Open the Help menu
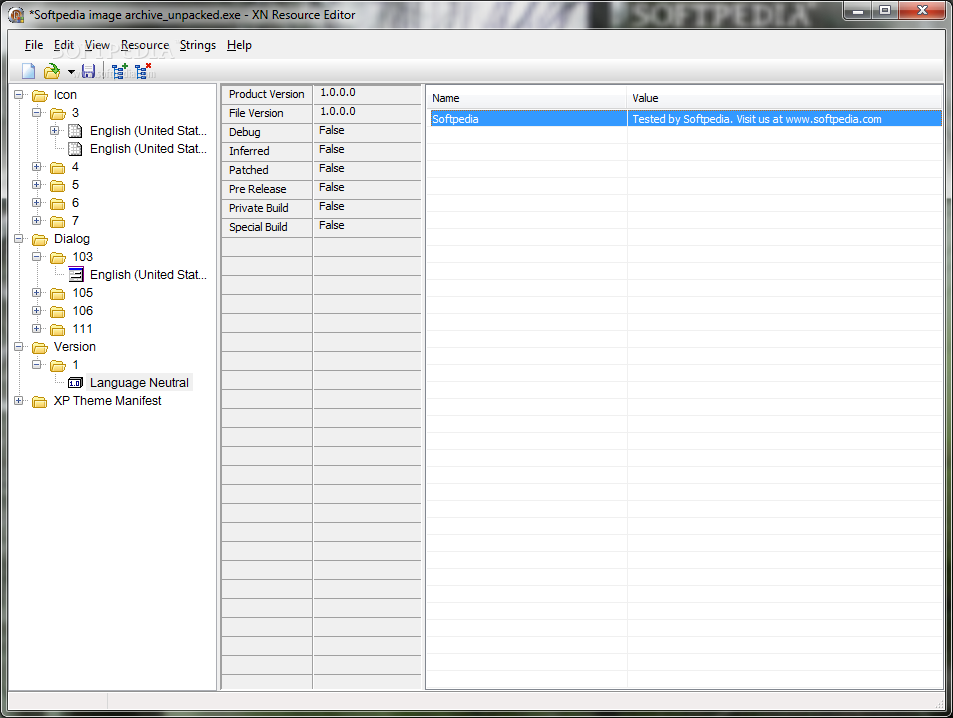 pos(239,45)
